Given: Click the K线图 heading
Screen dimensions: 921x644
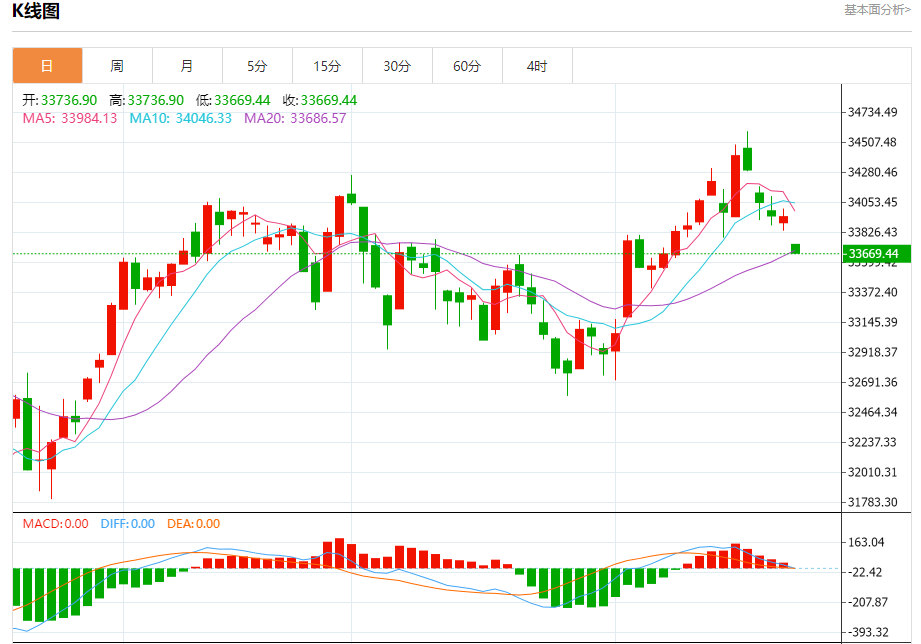Looking at the screenshot, I should [36, 11].
